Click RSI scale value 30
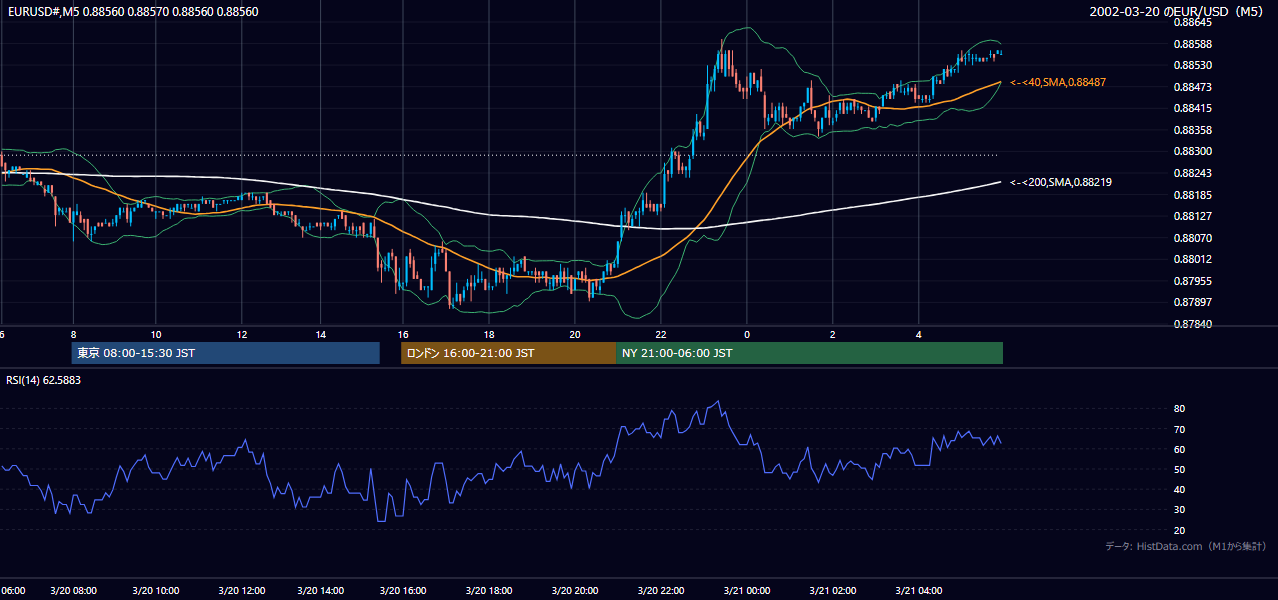Screen dimensions: 1278x600 1179,510
